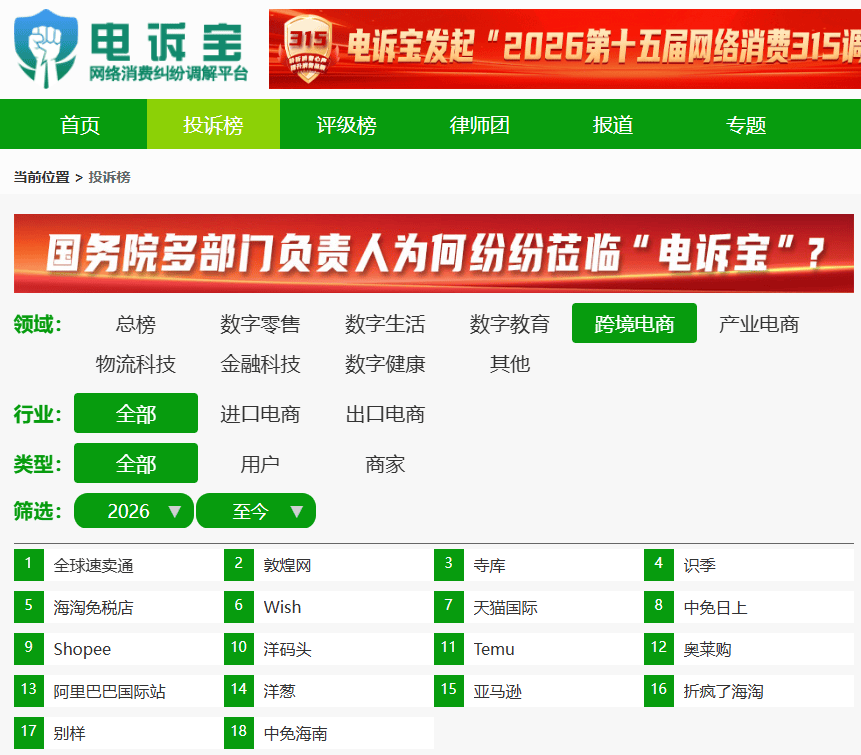Select the 数字健康 domain filter
This screenshot has width=861, height=755.
tap(385, 363)
